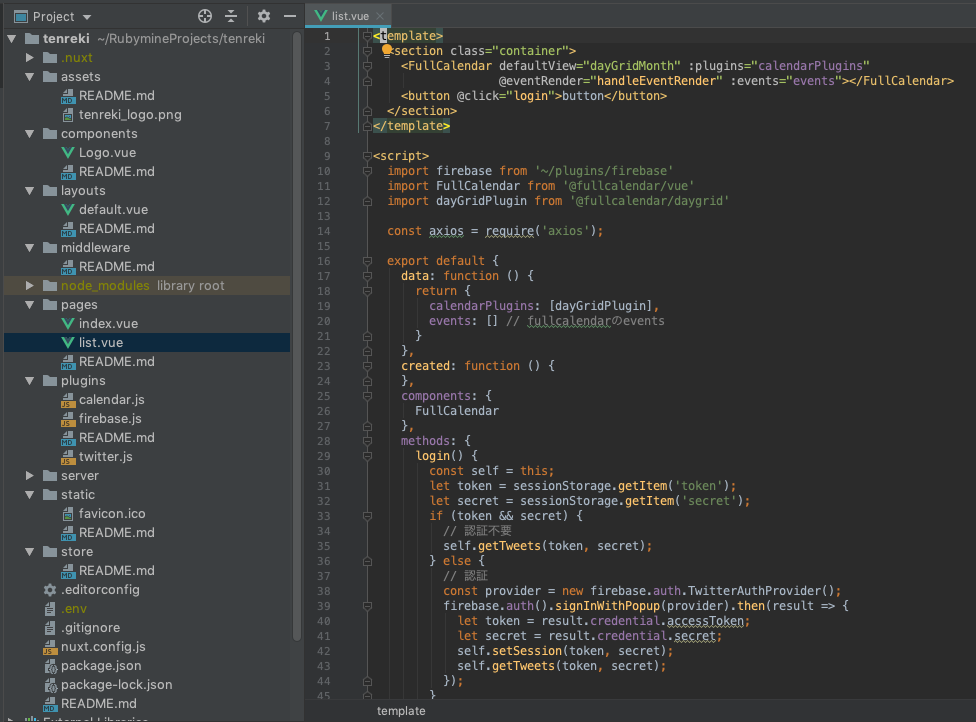The image size is (976, 722).
Task: Click the locate/scroll-from-source target icon
Action: coord(205,16)
